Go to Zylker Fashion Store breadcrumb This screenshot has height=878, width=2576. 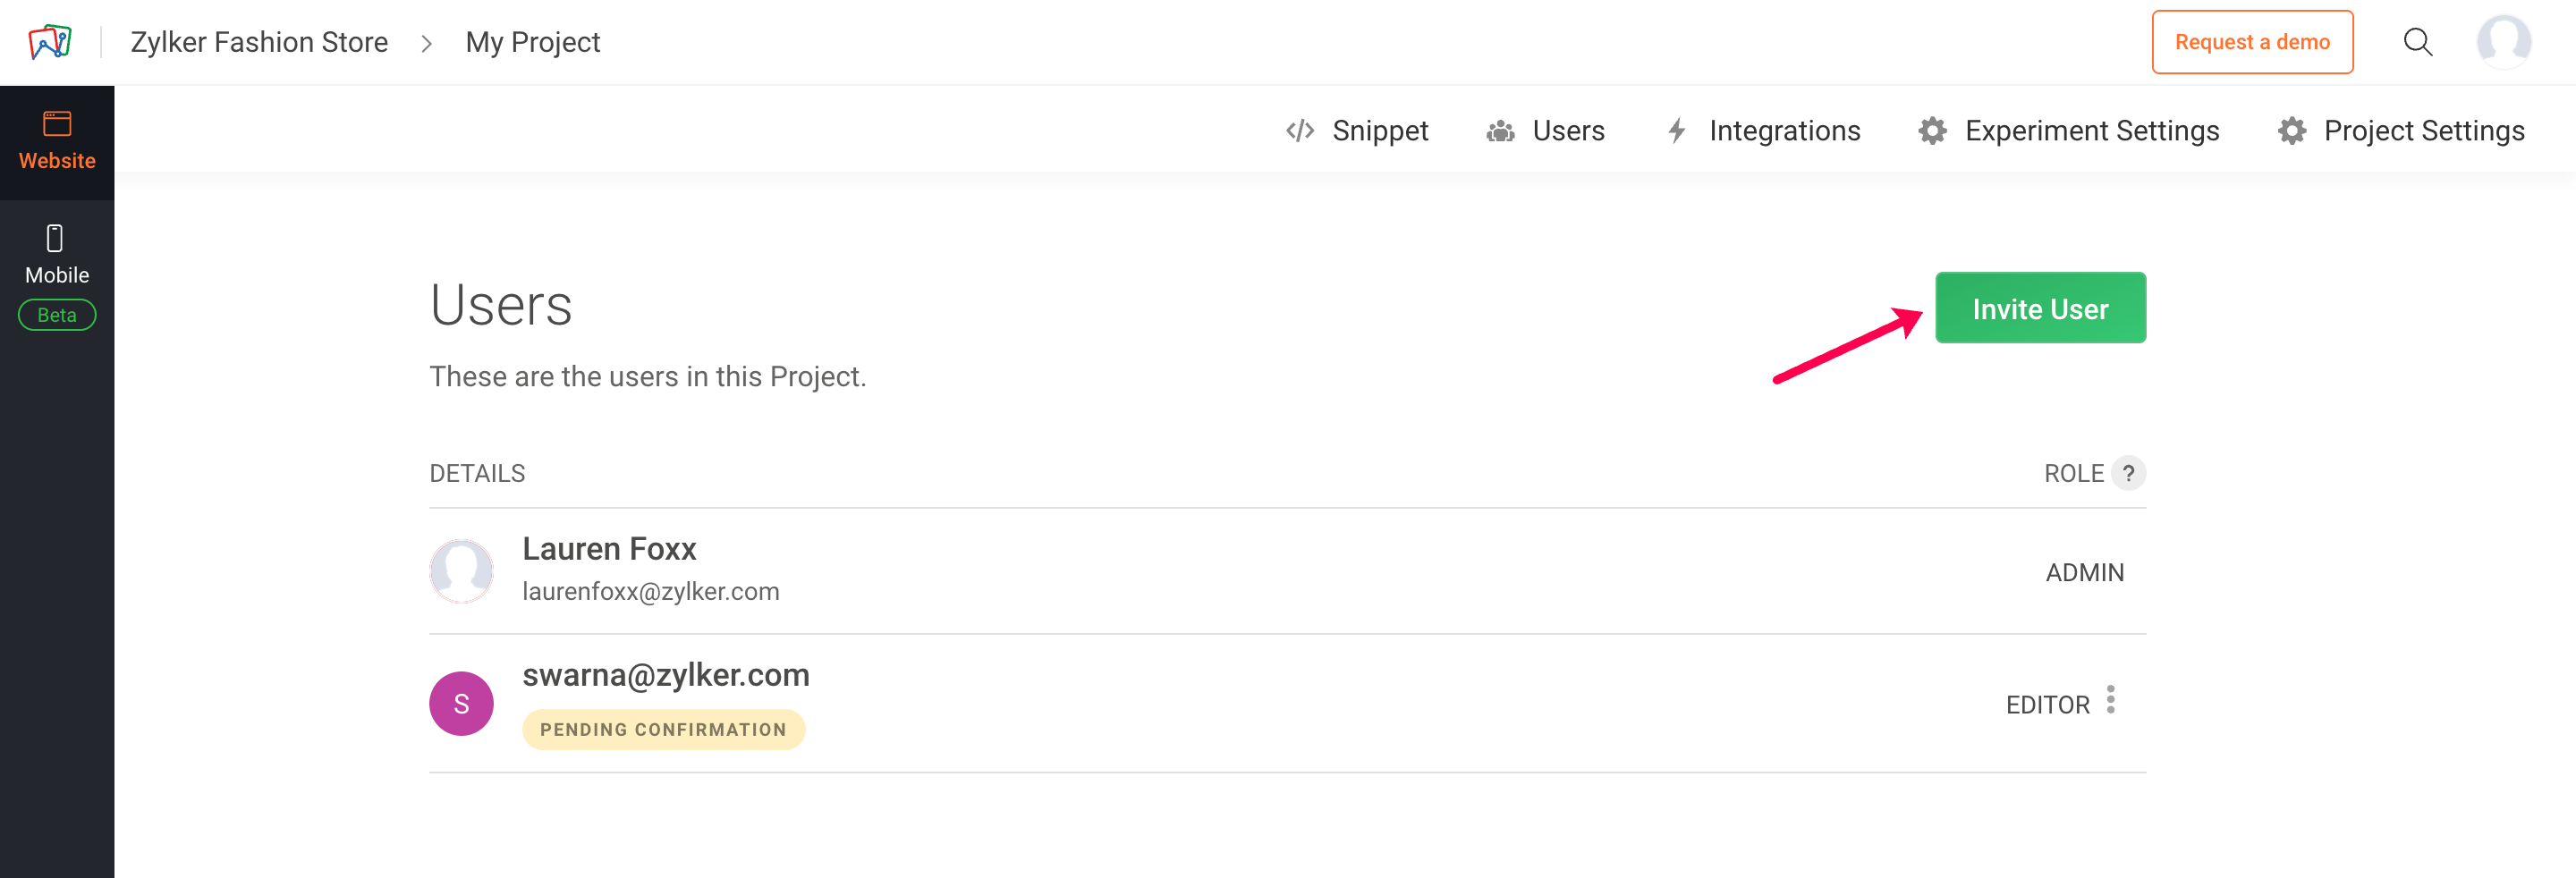click(259, 42)
